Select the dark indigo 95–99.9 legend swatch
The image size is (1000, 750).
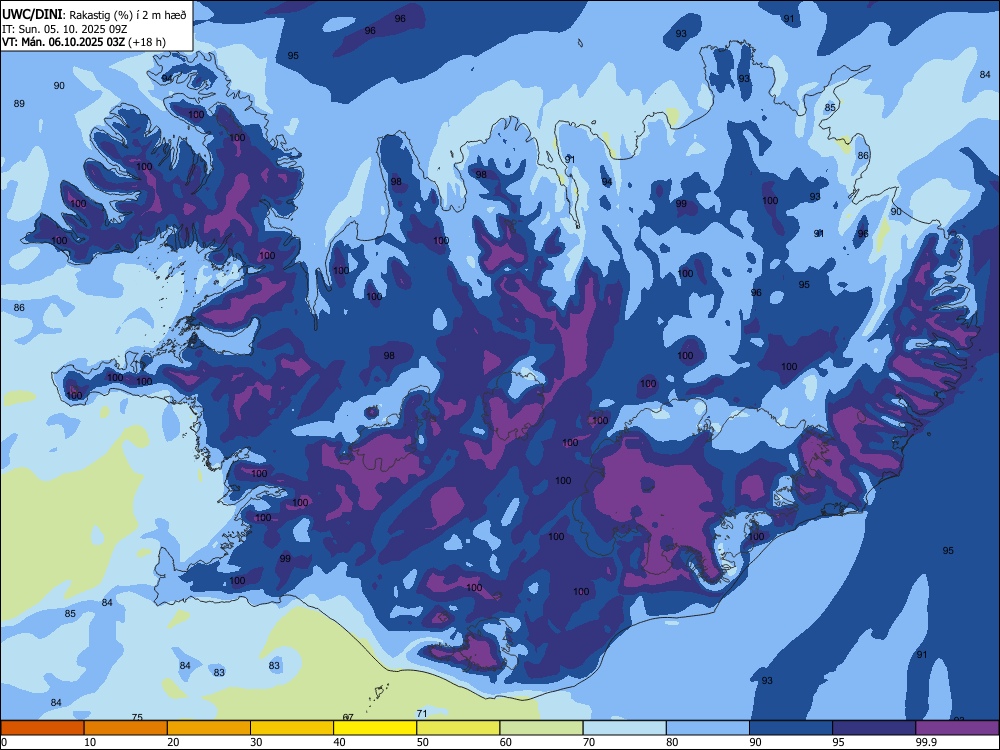pyautogui.click(x=874, y=728)
